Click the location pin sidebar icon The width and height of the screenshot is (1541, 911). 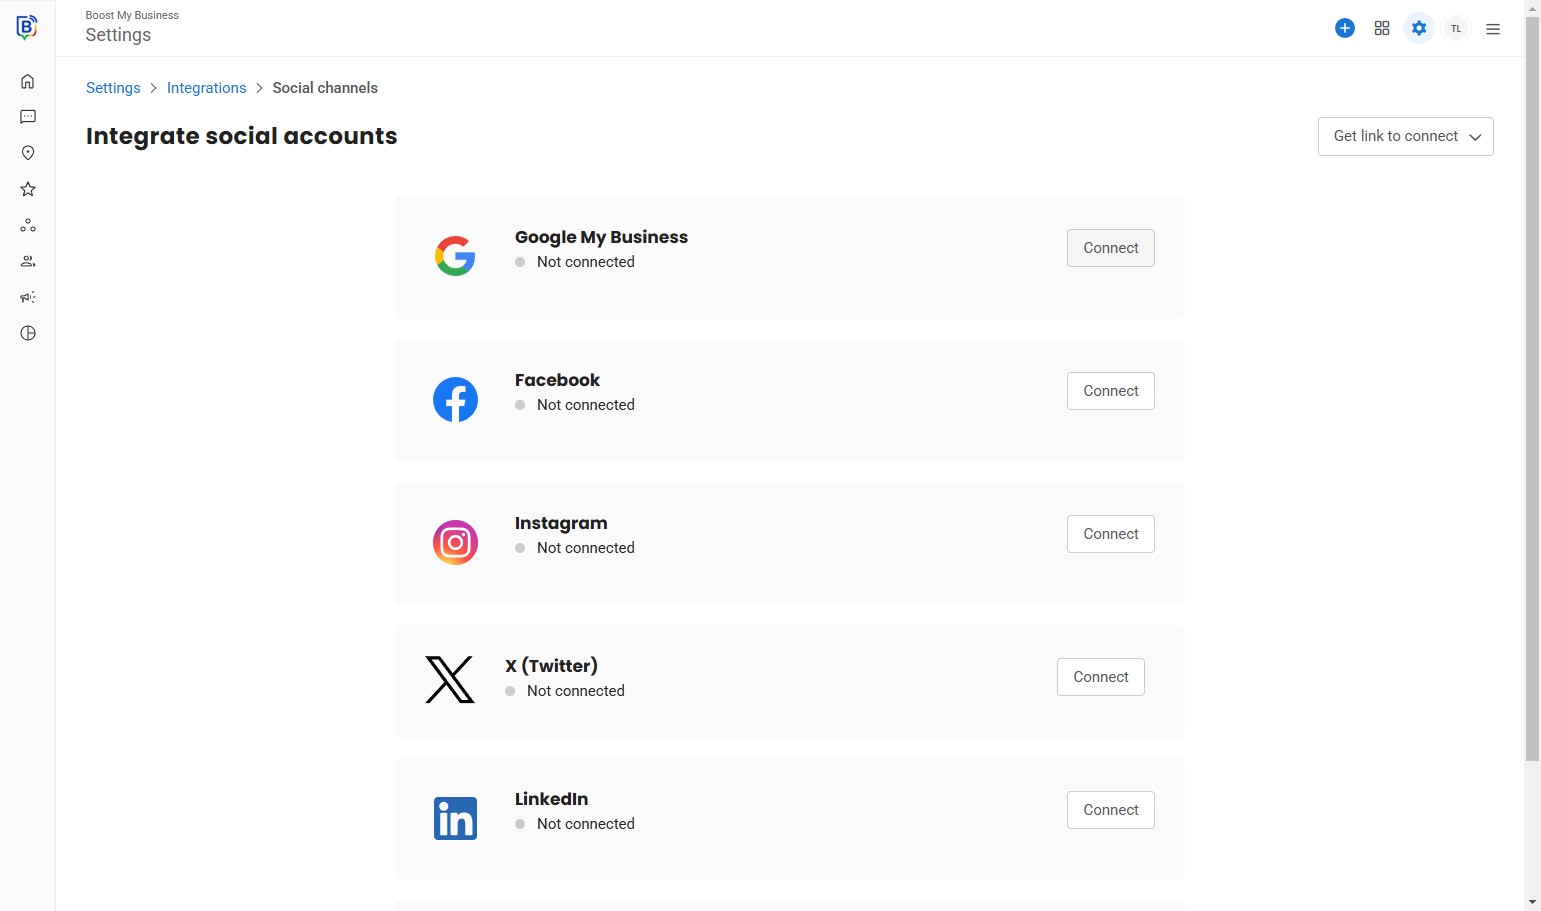pyautogui.click(x=28, y=153)
